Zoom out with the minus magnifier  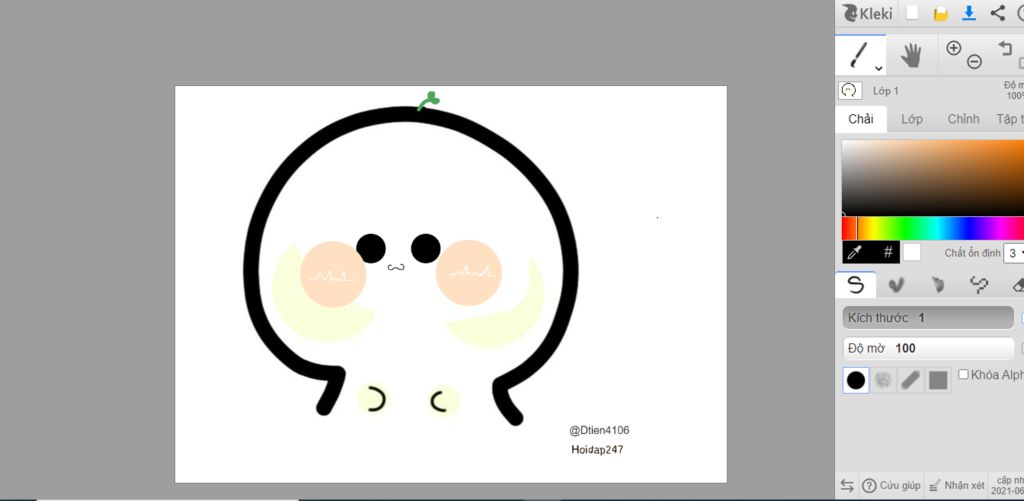pyautogui.click(x=974, y=62)
